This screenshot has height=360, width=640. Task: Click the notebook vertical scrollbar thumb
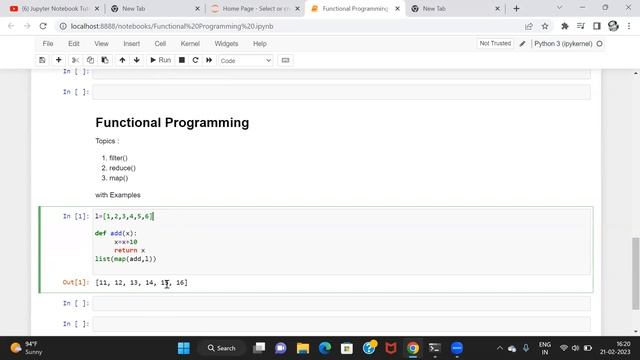[x=636, y=273]
